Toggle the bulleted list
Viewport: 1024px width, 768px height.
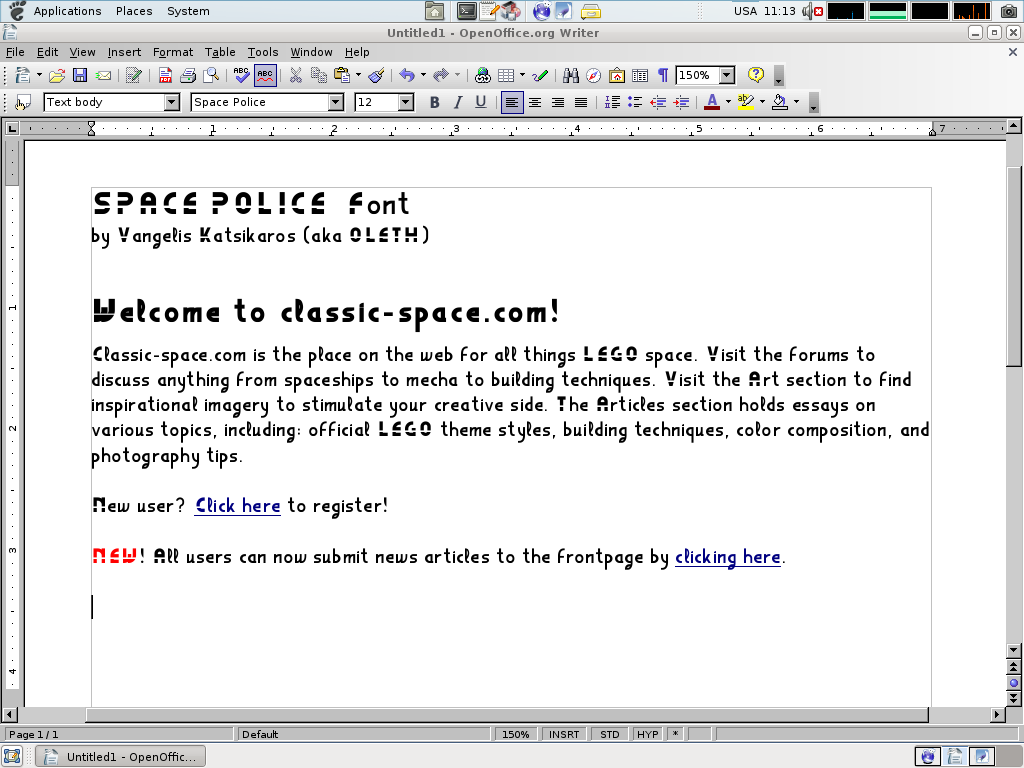(635, 103)
